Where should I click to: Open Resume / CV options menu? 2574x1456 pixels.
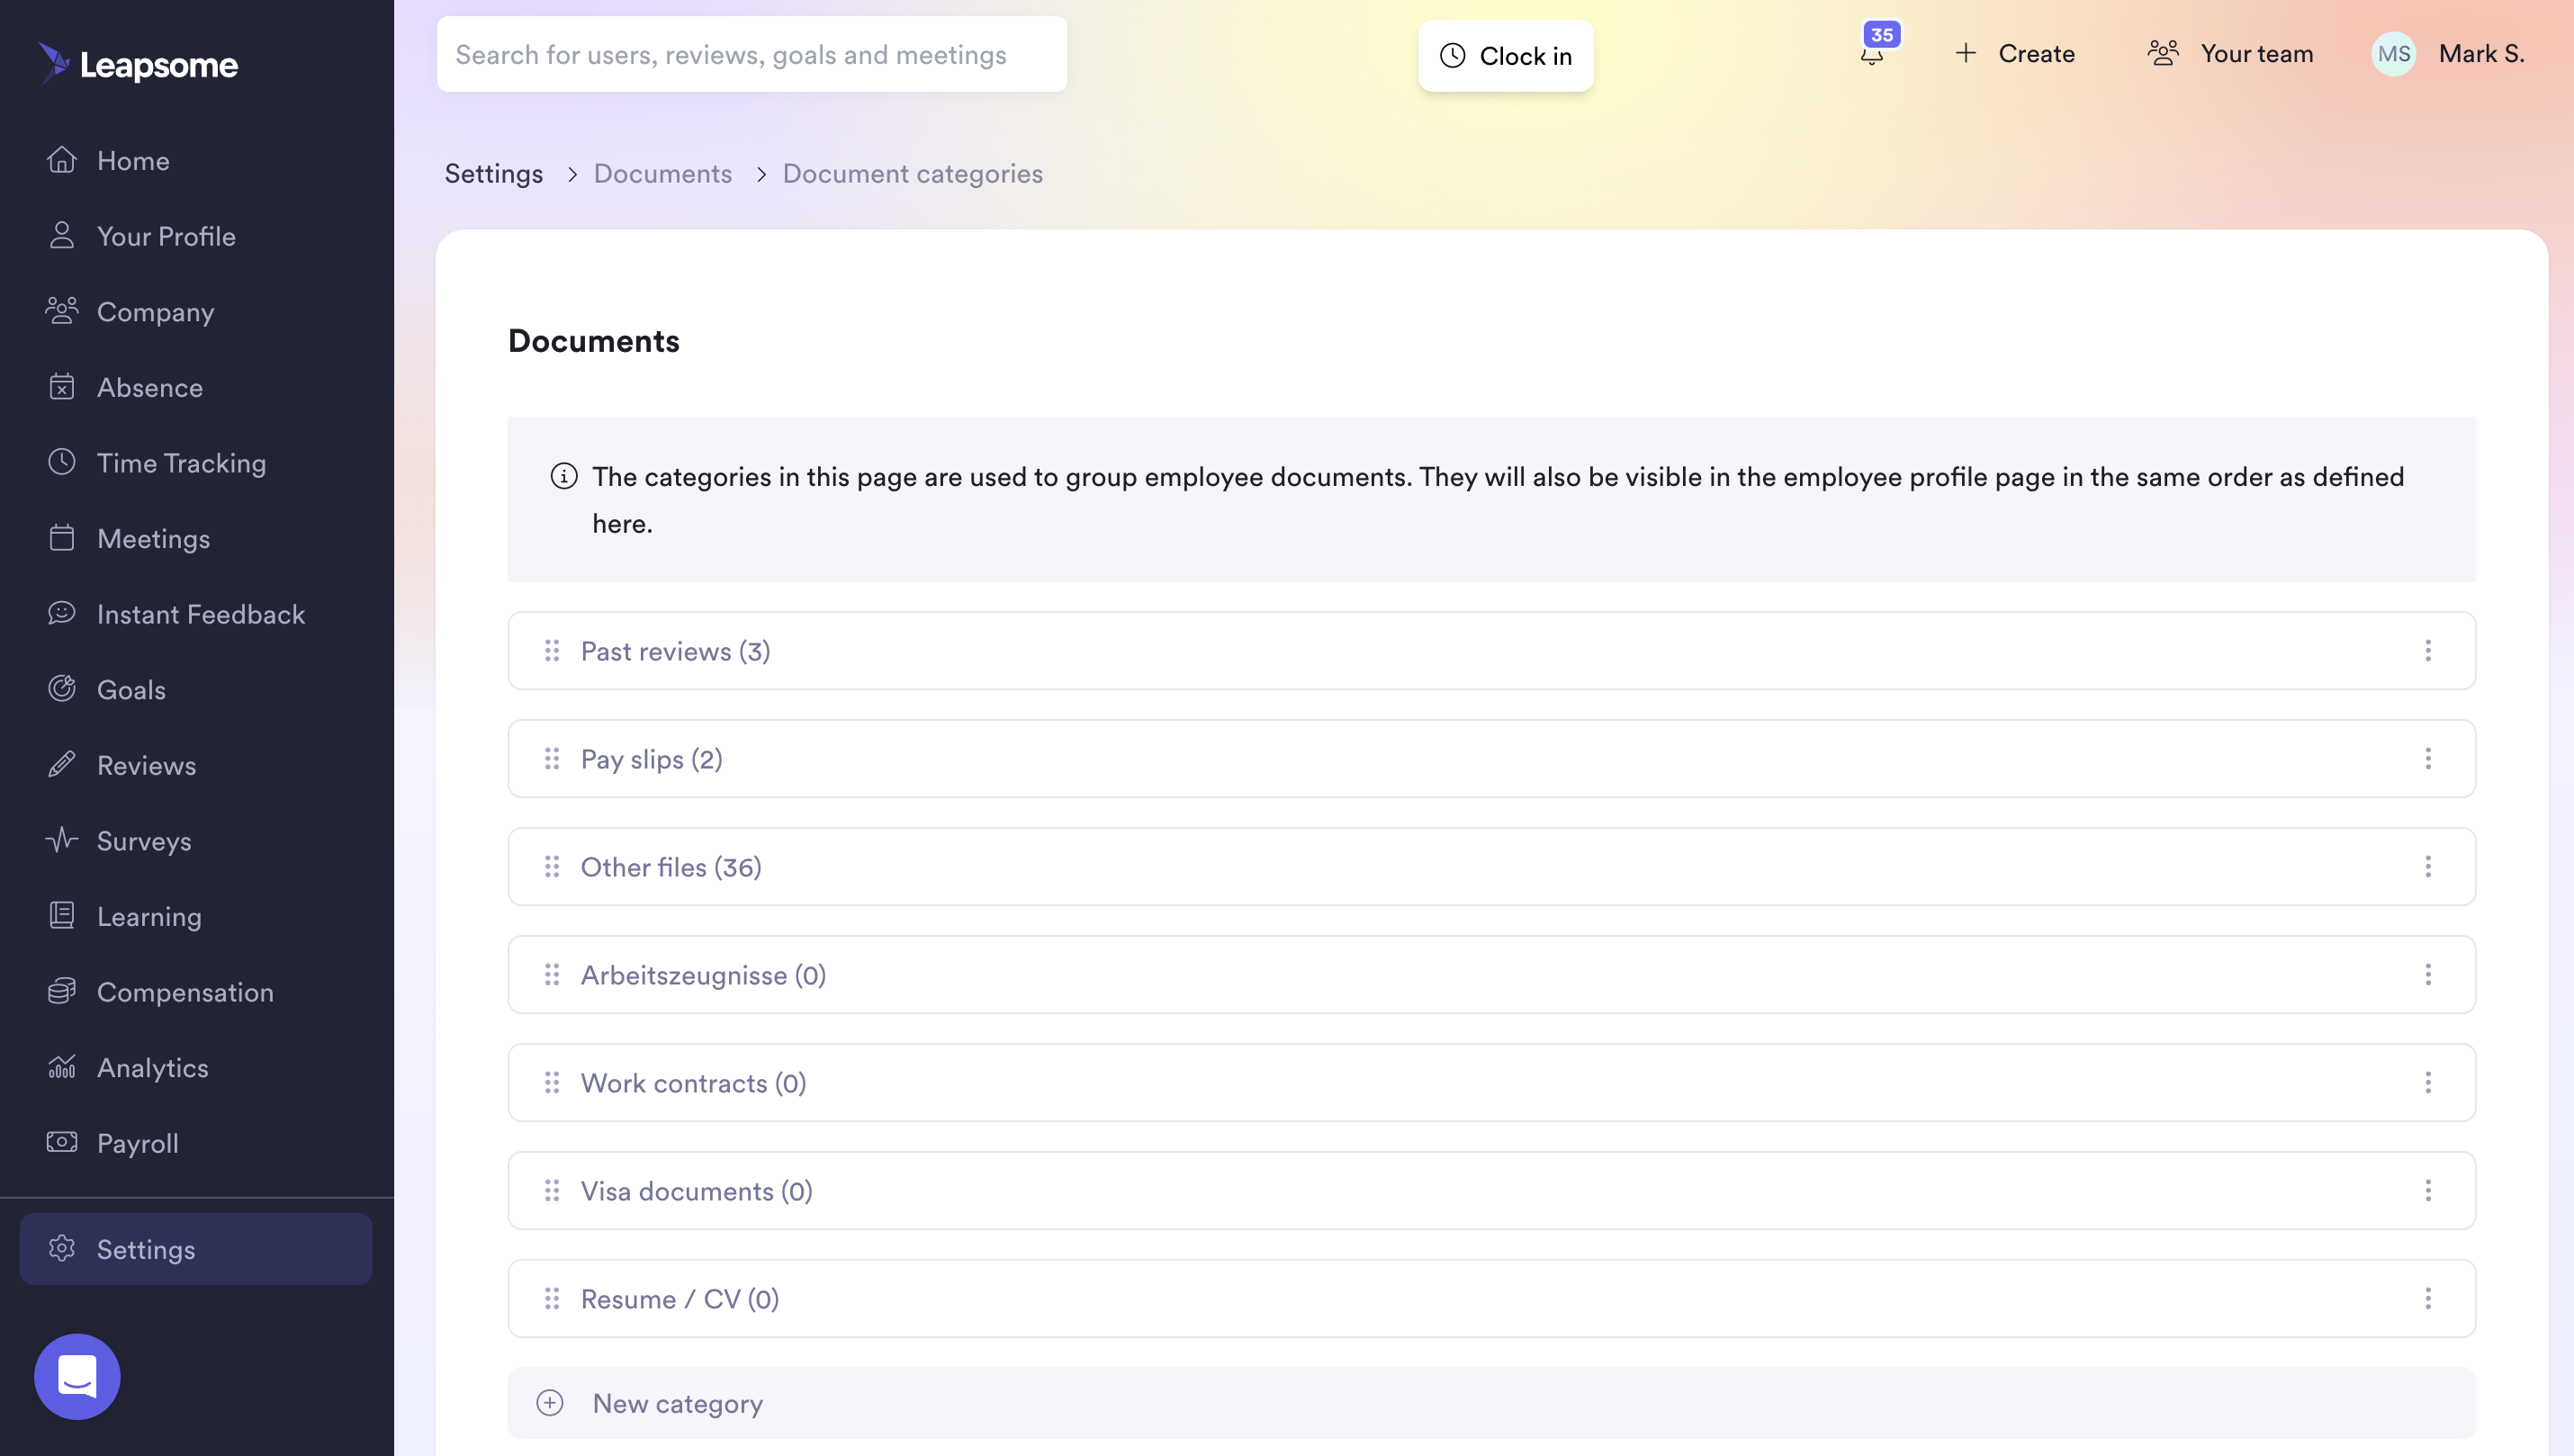pyautogui.click(x=2428, y=1299)
